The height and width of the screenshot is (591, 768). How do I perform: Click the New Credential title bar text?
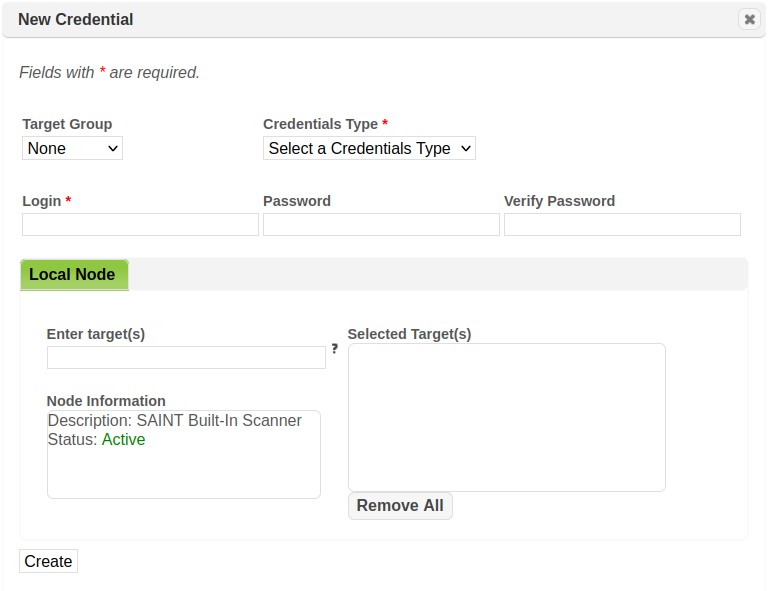pyautogui.click(x=76, y=19)
